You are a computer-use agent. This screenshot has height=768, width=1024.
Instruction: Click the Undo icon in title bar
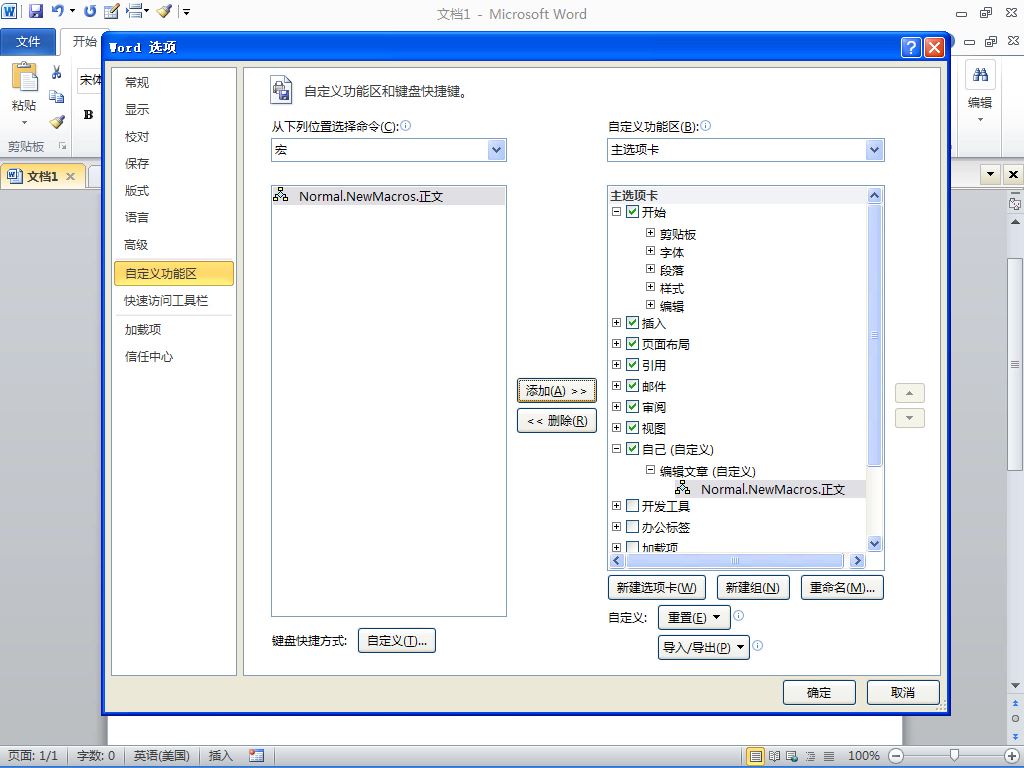click(x=58, y=11)
